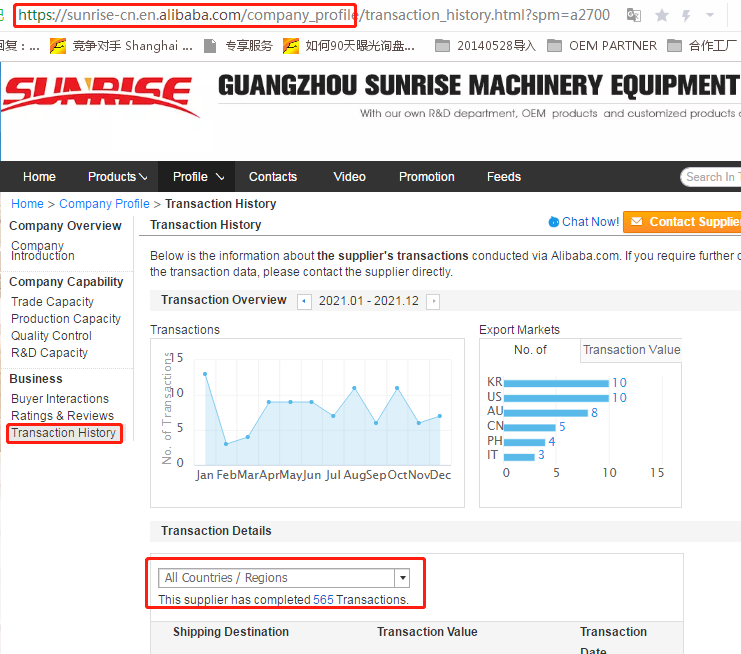Open Production Capacity in the sidebar
Image resolution: width=741 pixels, height=654 pixels.
pyautogui.click(x=66, y=318)
